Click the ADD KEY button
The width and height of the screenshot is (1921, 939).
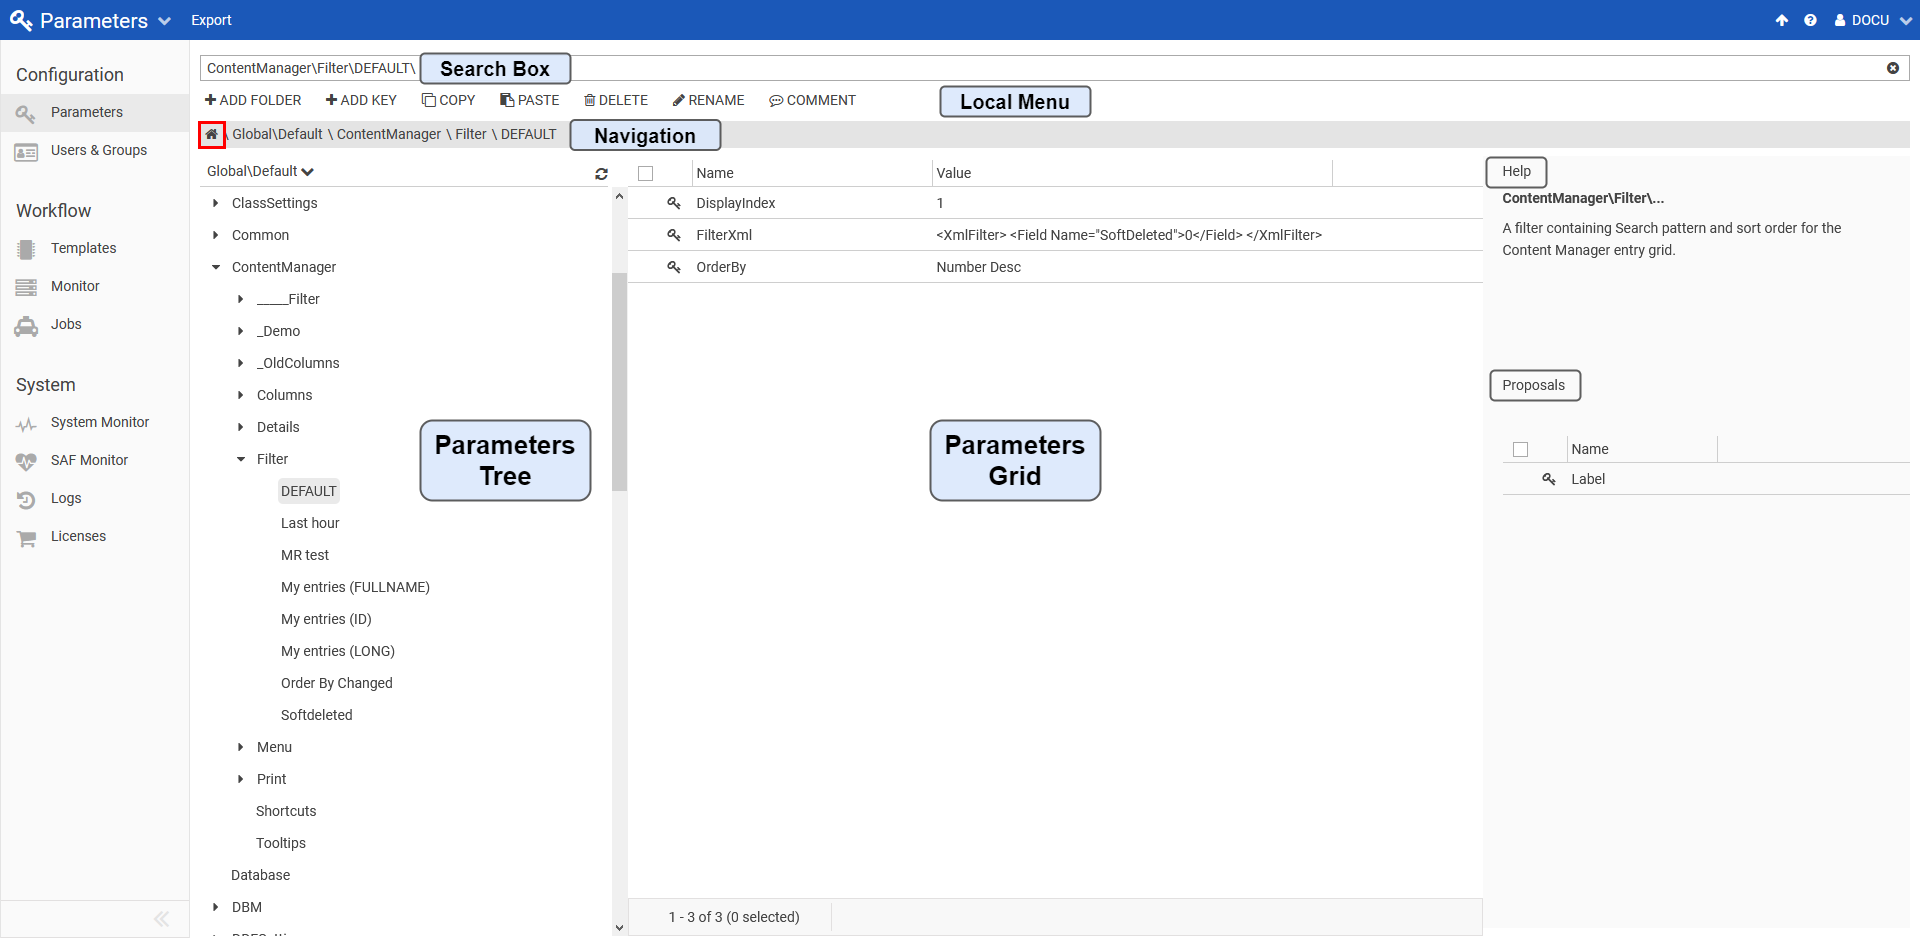[361, 100]
